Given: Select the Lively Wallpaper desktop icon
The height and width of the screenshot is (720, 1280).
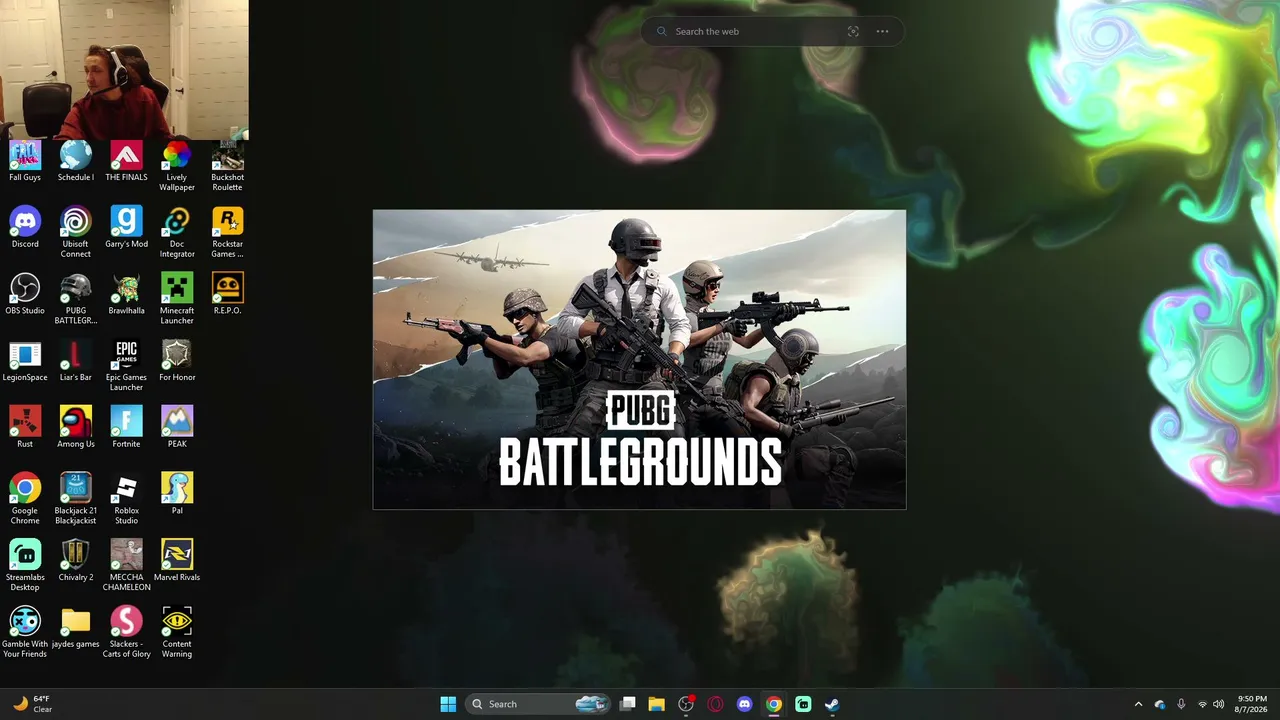Looking at the screenshot, I should pyautogui.click(x=177, y=167).
